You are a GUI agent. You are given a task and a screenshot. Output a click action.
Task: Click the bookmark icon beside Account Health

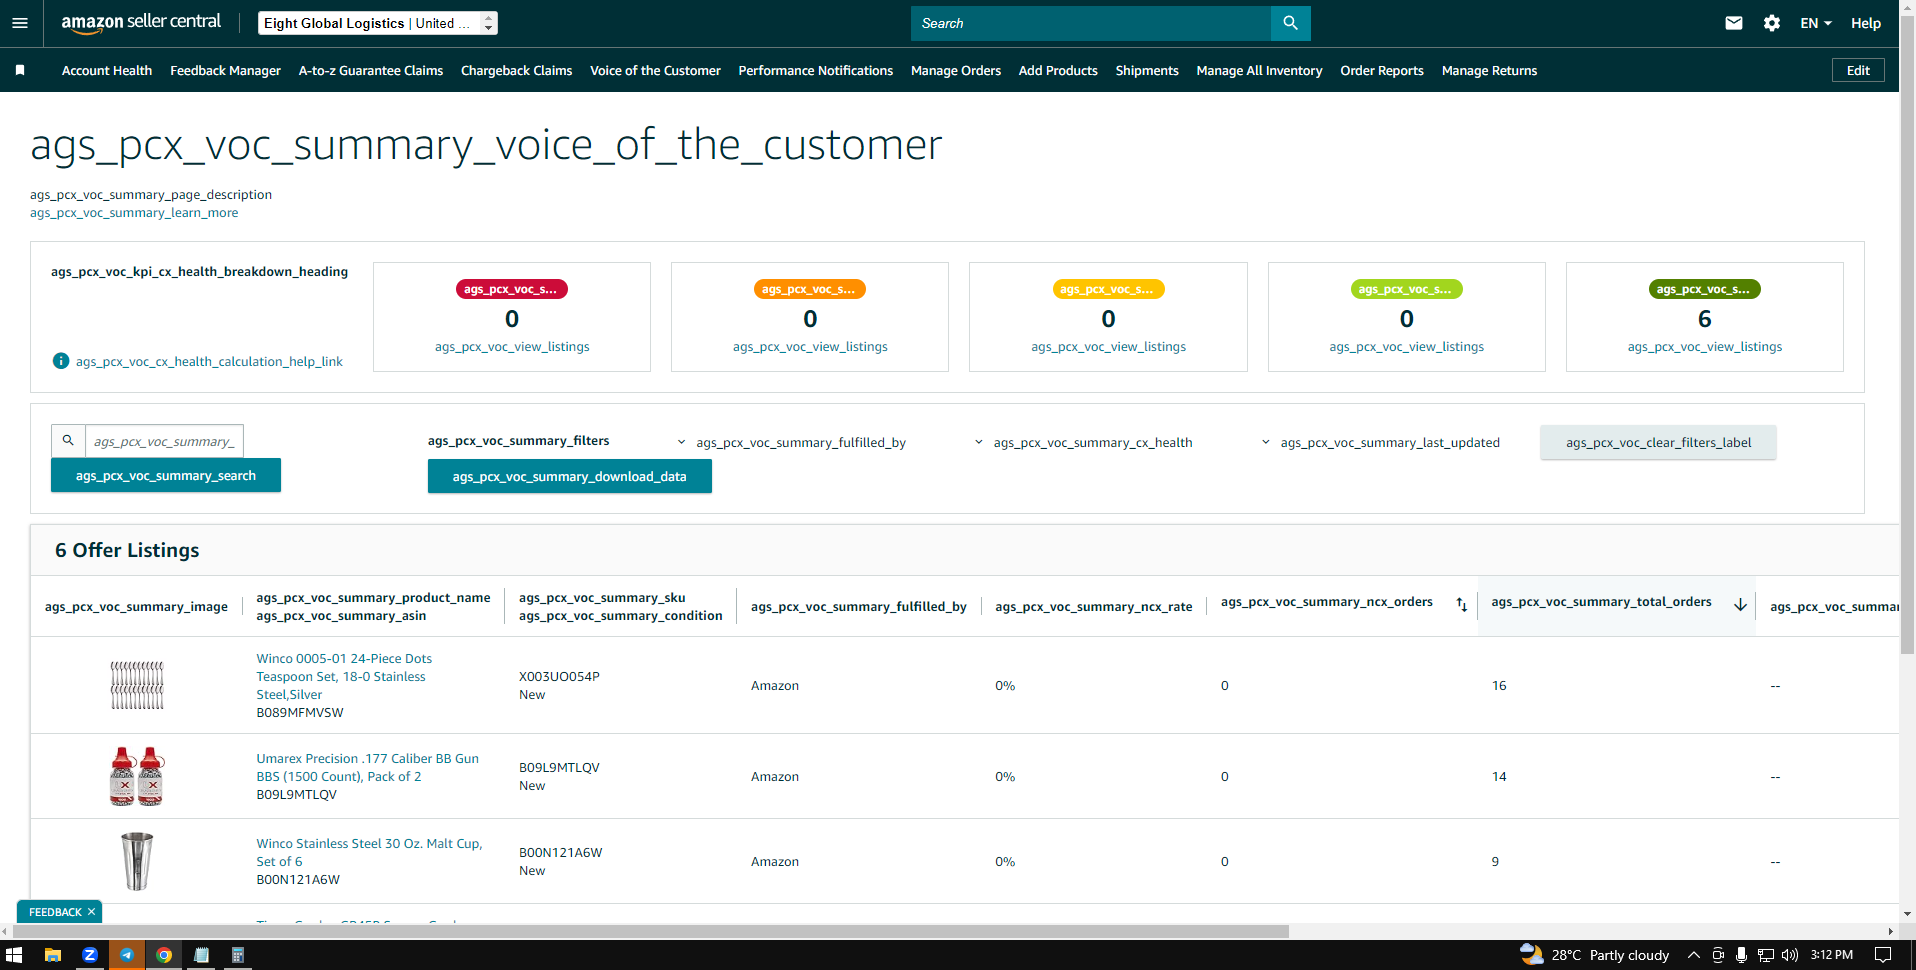(20, 70)
